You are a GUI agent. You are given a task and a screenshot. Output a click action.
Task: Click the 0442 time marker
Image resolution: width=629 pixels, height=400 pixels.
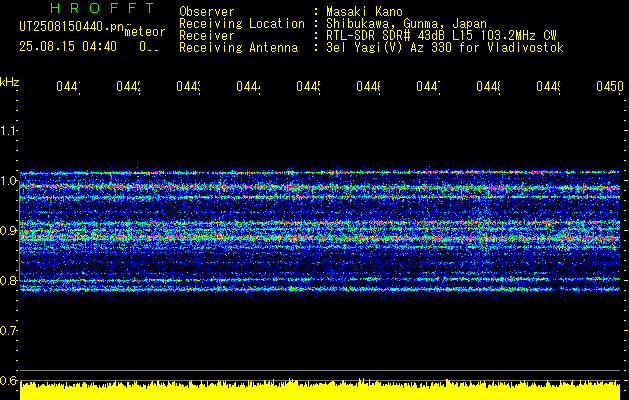[128, 86]
